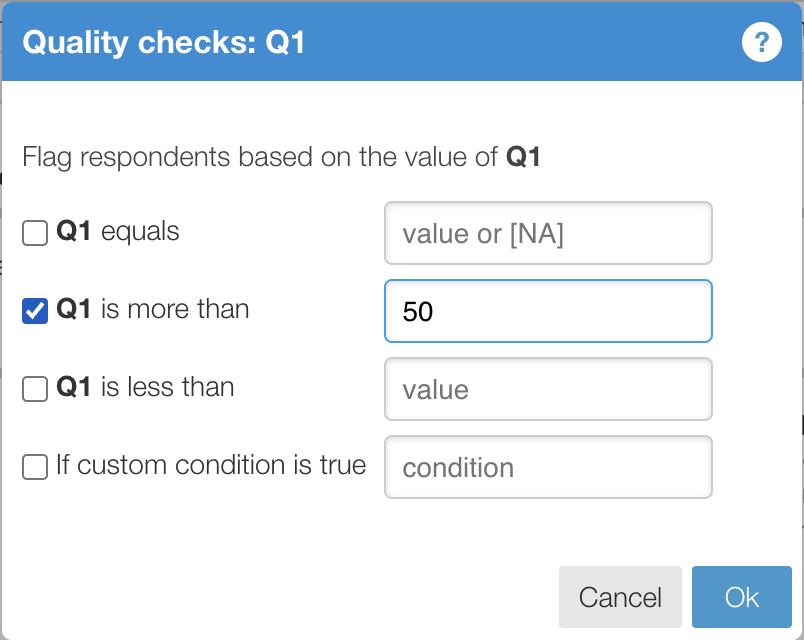The image size is (804, 640).
Task: Edit the threshold value of 50
Action: [548, 311]
